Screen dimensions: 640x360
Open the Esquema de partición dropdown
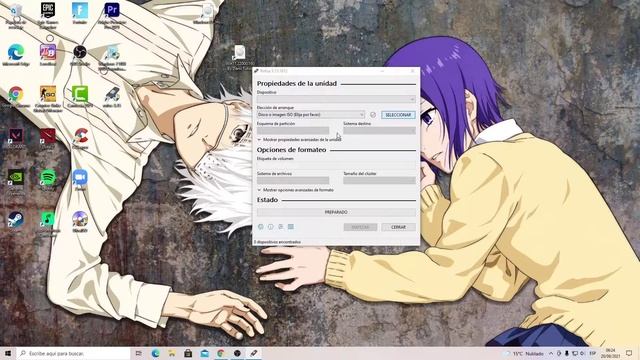tap(293, 131)
